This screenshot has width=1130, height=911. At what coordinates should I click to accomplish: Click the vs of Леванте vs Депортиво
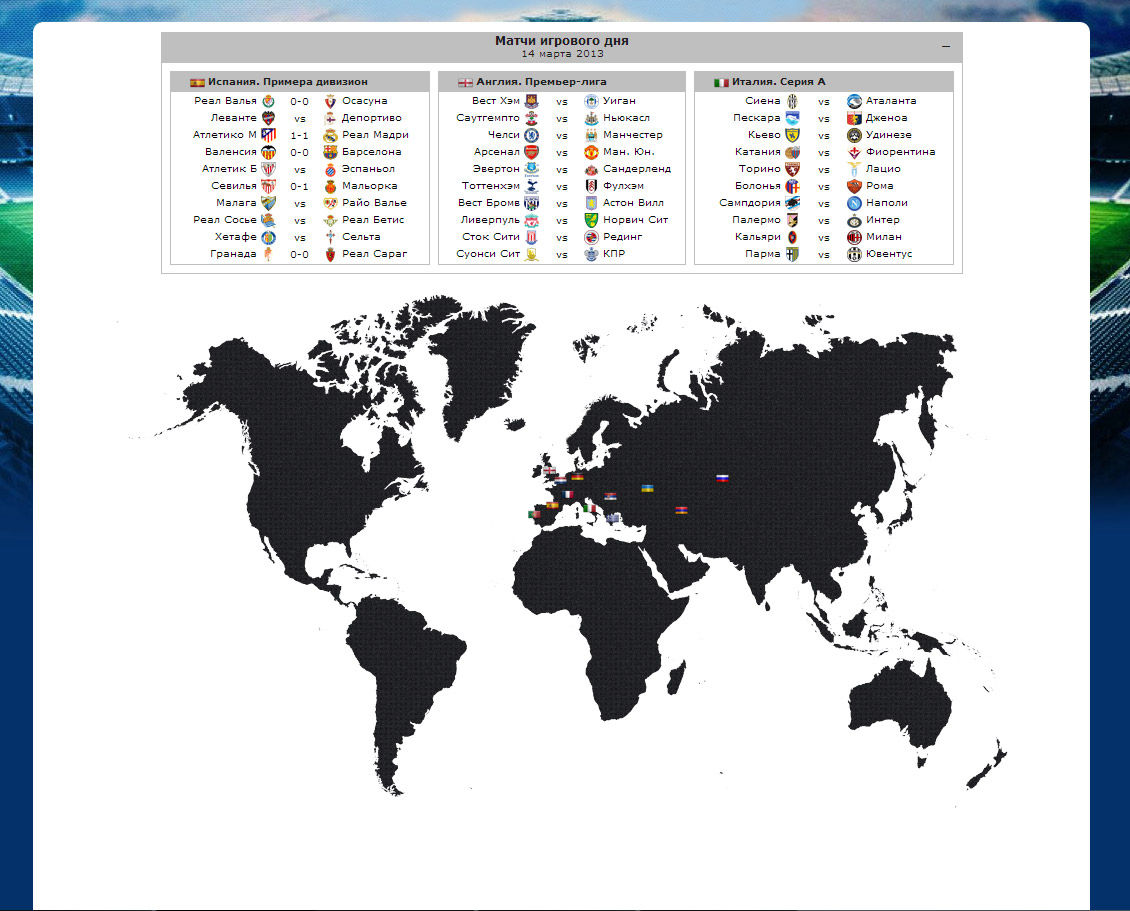(x=300, y=119)
